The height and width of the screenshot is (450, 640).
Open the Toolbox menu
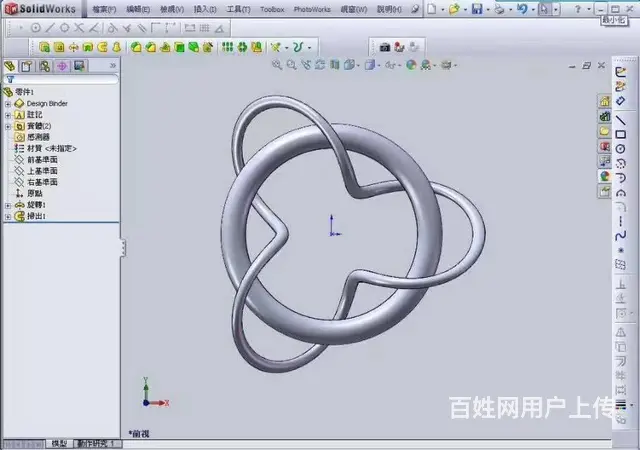click(272, 9)
